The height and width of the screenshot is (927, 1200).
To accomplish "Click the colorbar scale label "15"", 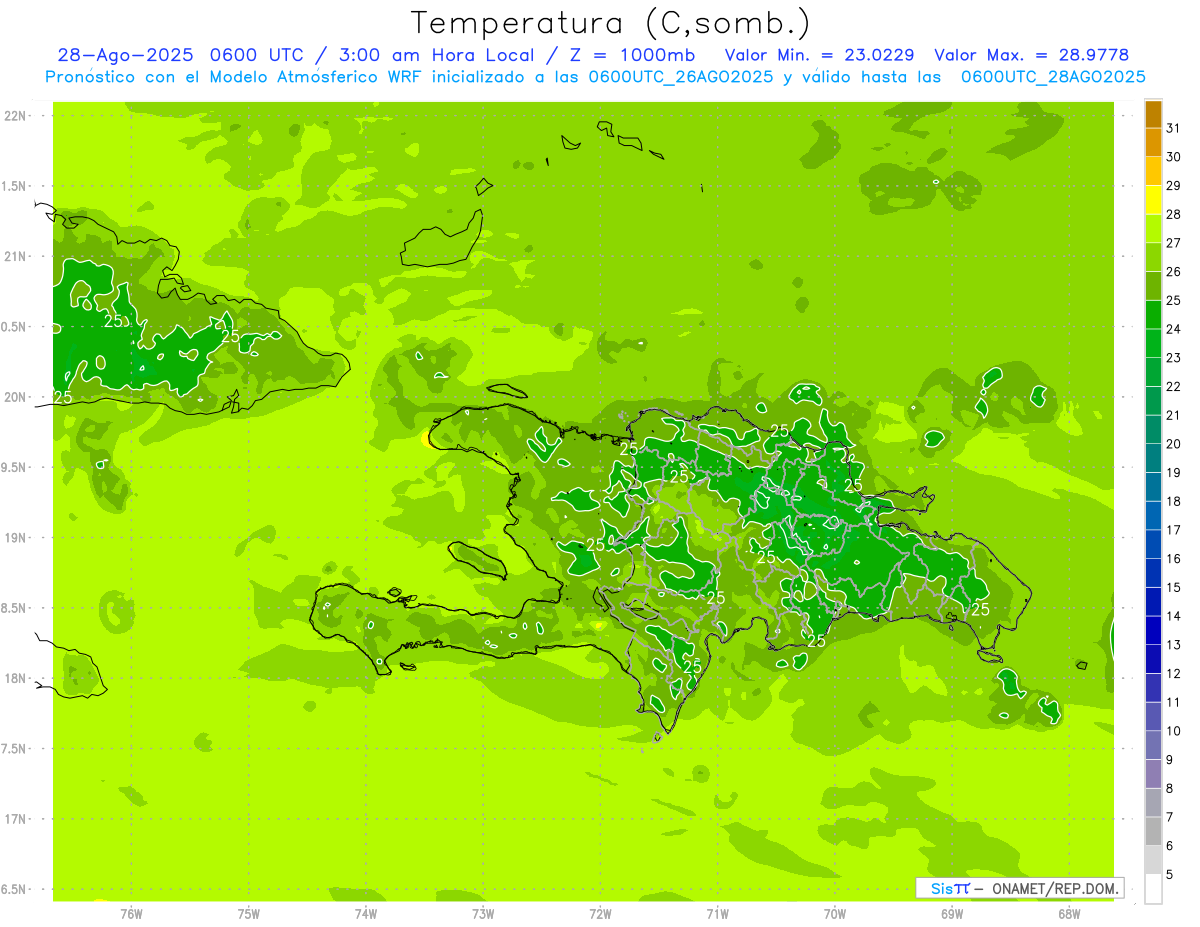I will [x=1173, y=587].
